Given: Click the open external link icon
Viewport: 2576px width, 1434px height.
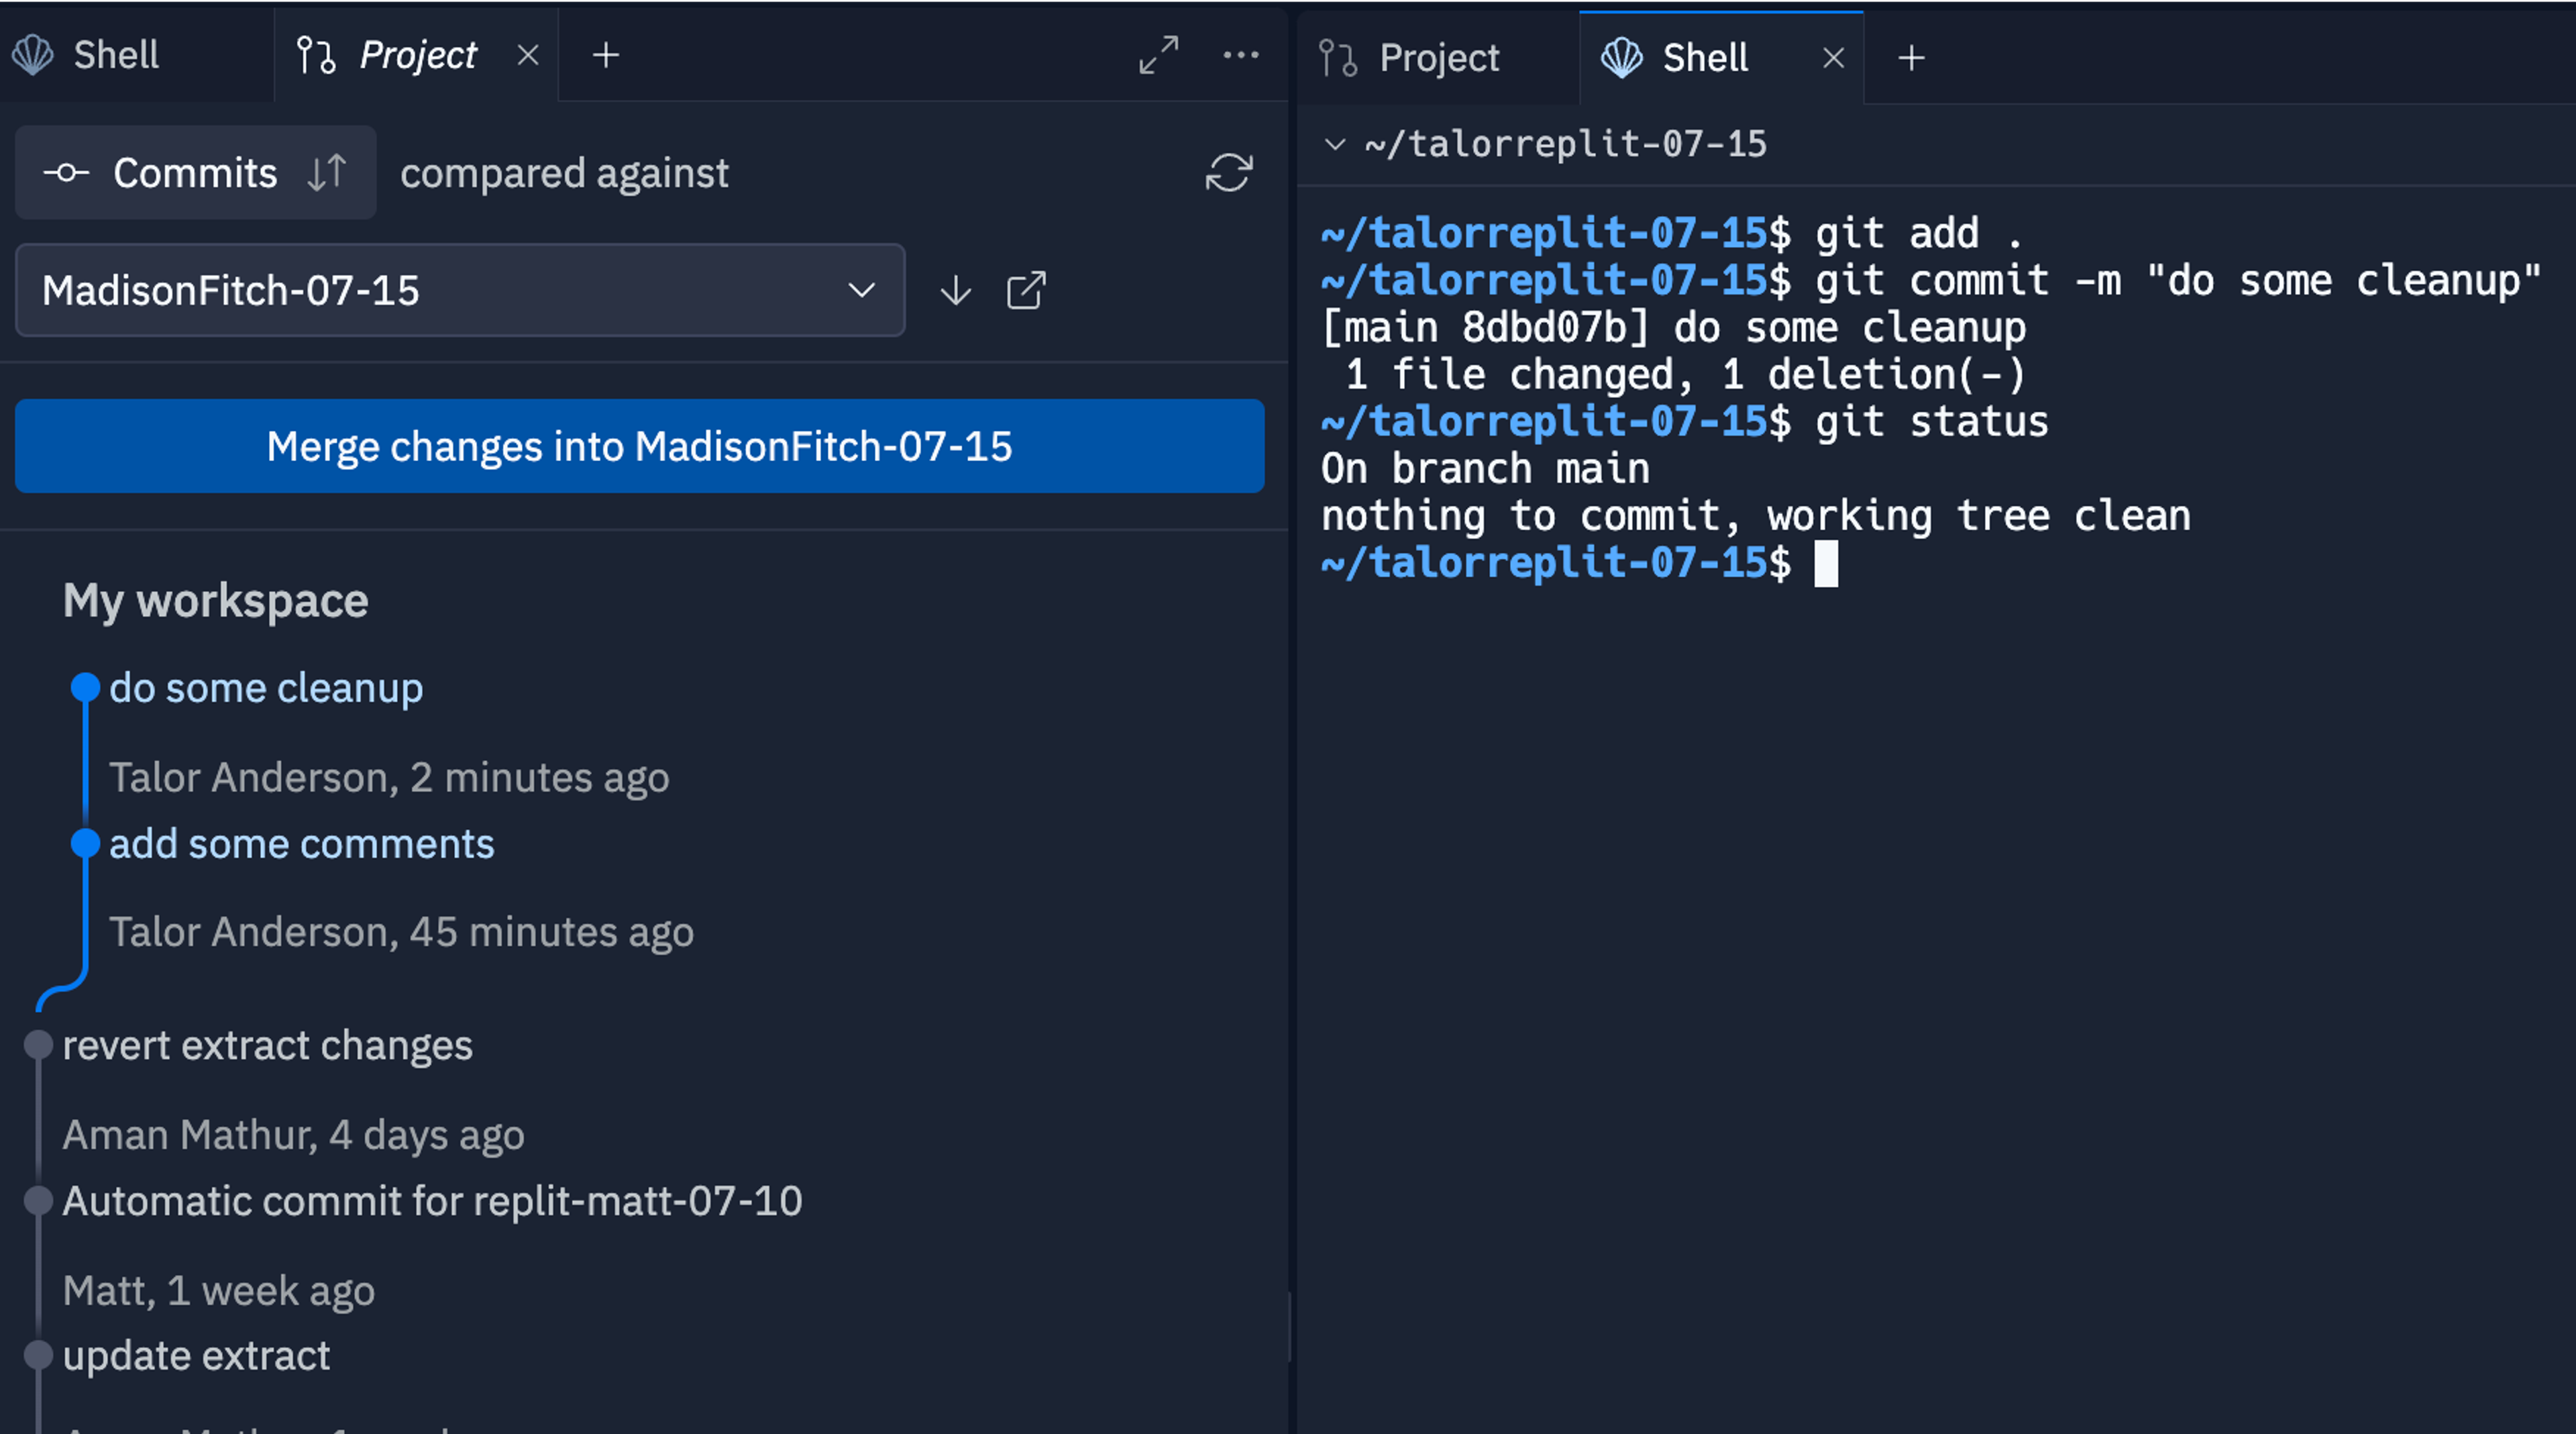Looking at the screenshot, I should (x=1026, y=290).
